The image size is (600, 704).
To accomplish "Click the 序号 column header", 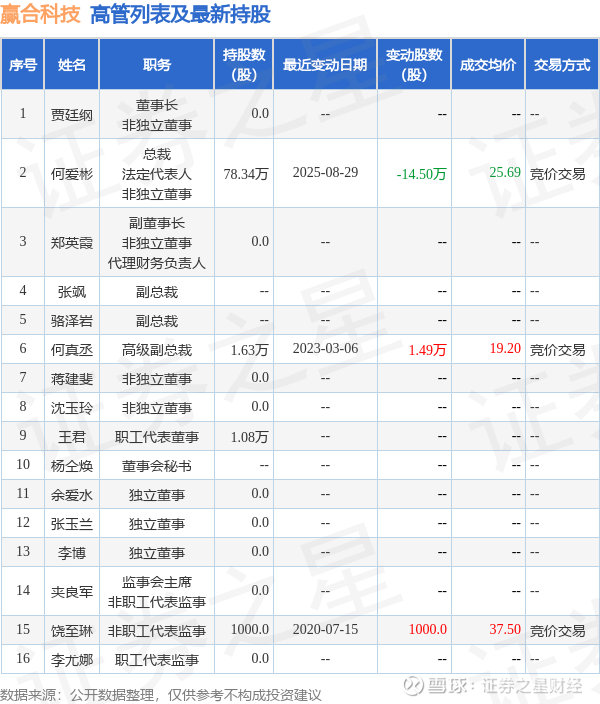I will pos(22,65).
